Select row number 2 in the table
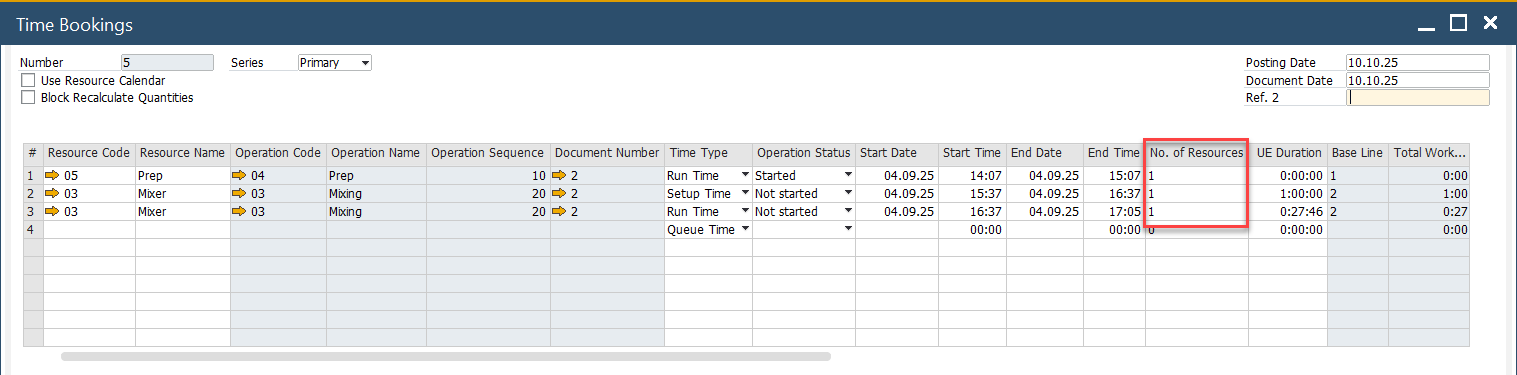 click(33, 193)
